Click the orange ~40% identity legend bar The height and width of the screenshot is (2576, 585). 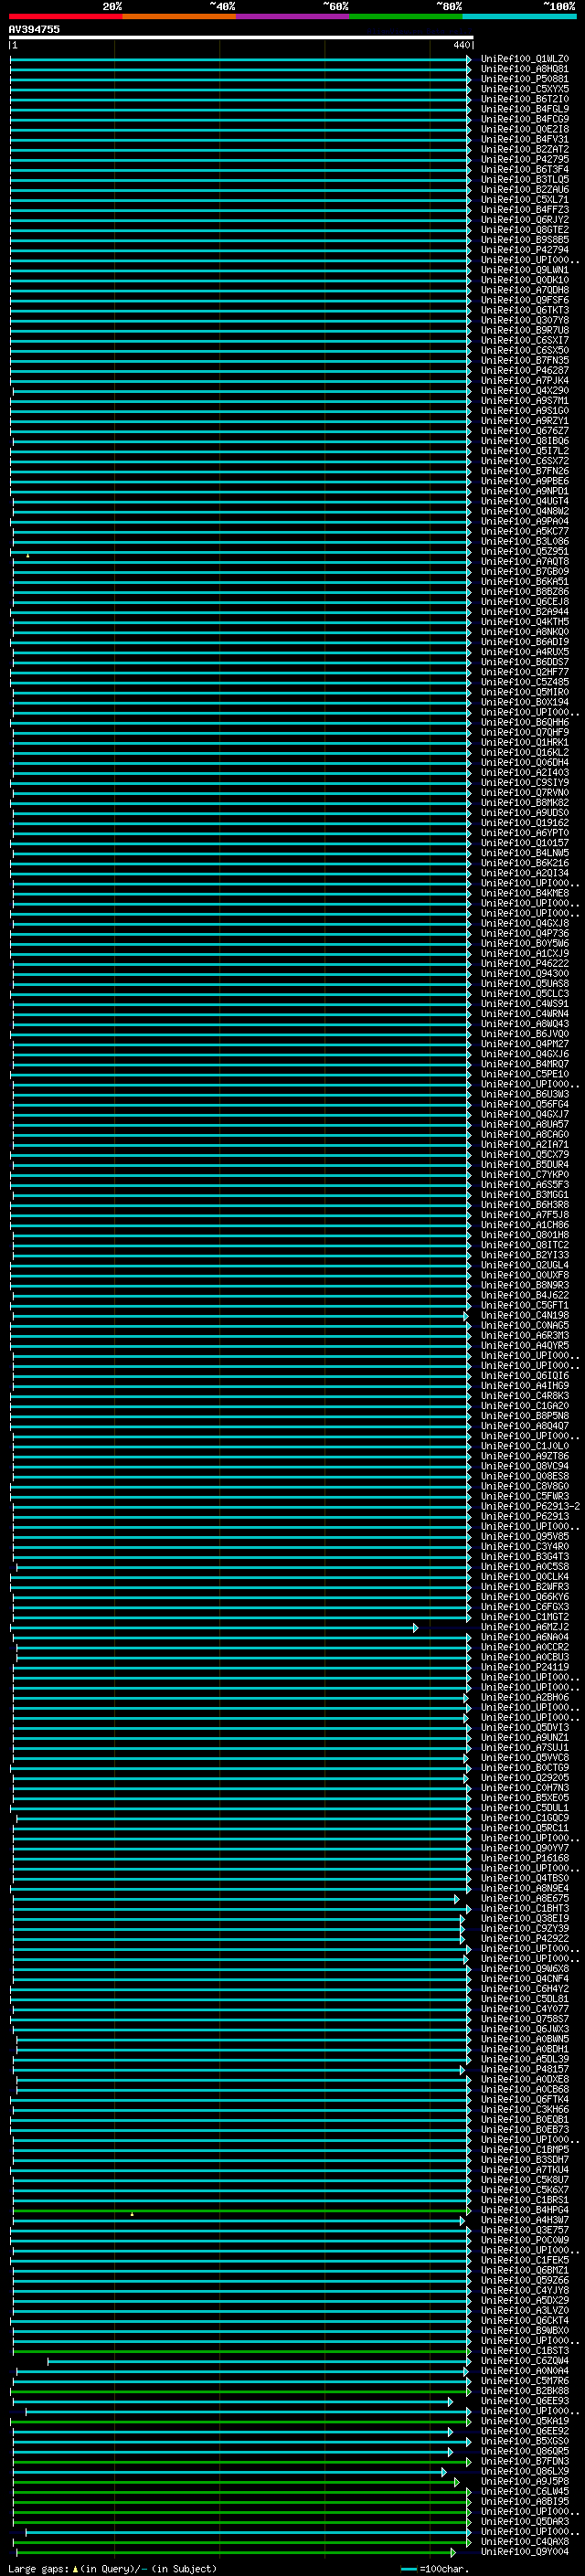[179, 16]
